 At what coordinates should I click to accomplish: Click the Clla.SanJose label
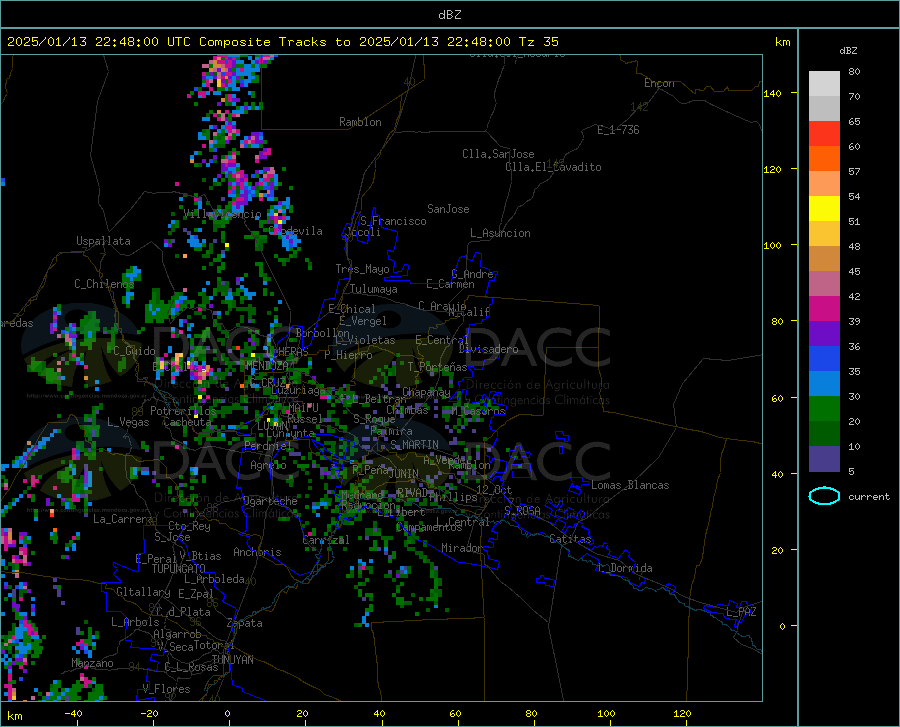[498, 154]
